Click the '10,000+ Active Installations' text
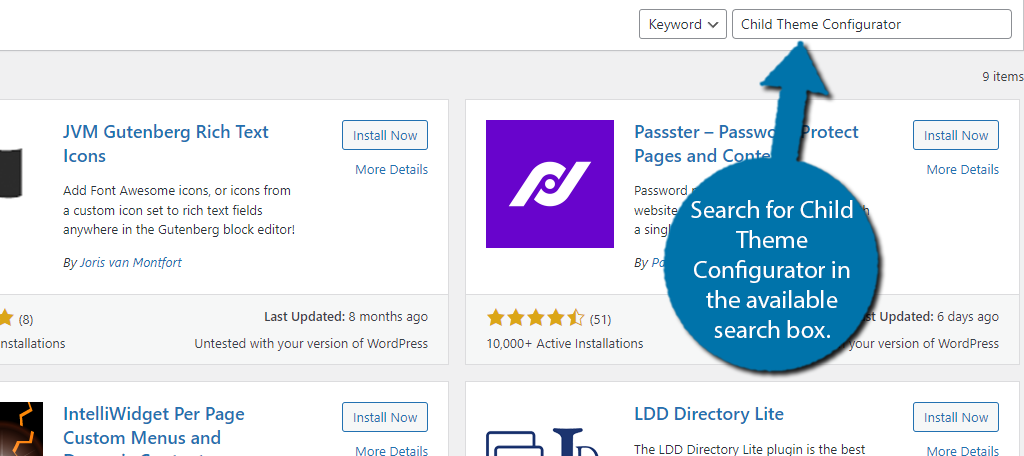 (x=565, y=344)
